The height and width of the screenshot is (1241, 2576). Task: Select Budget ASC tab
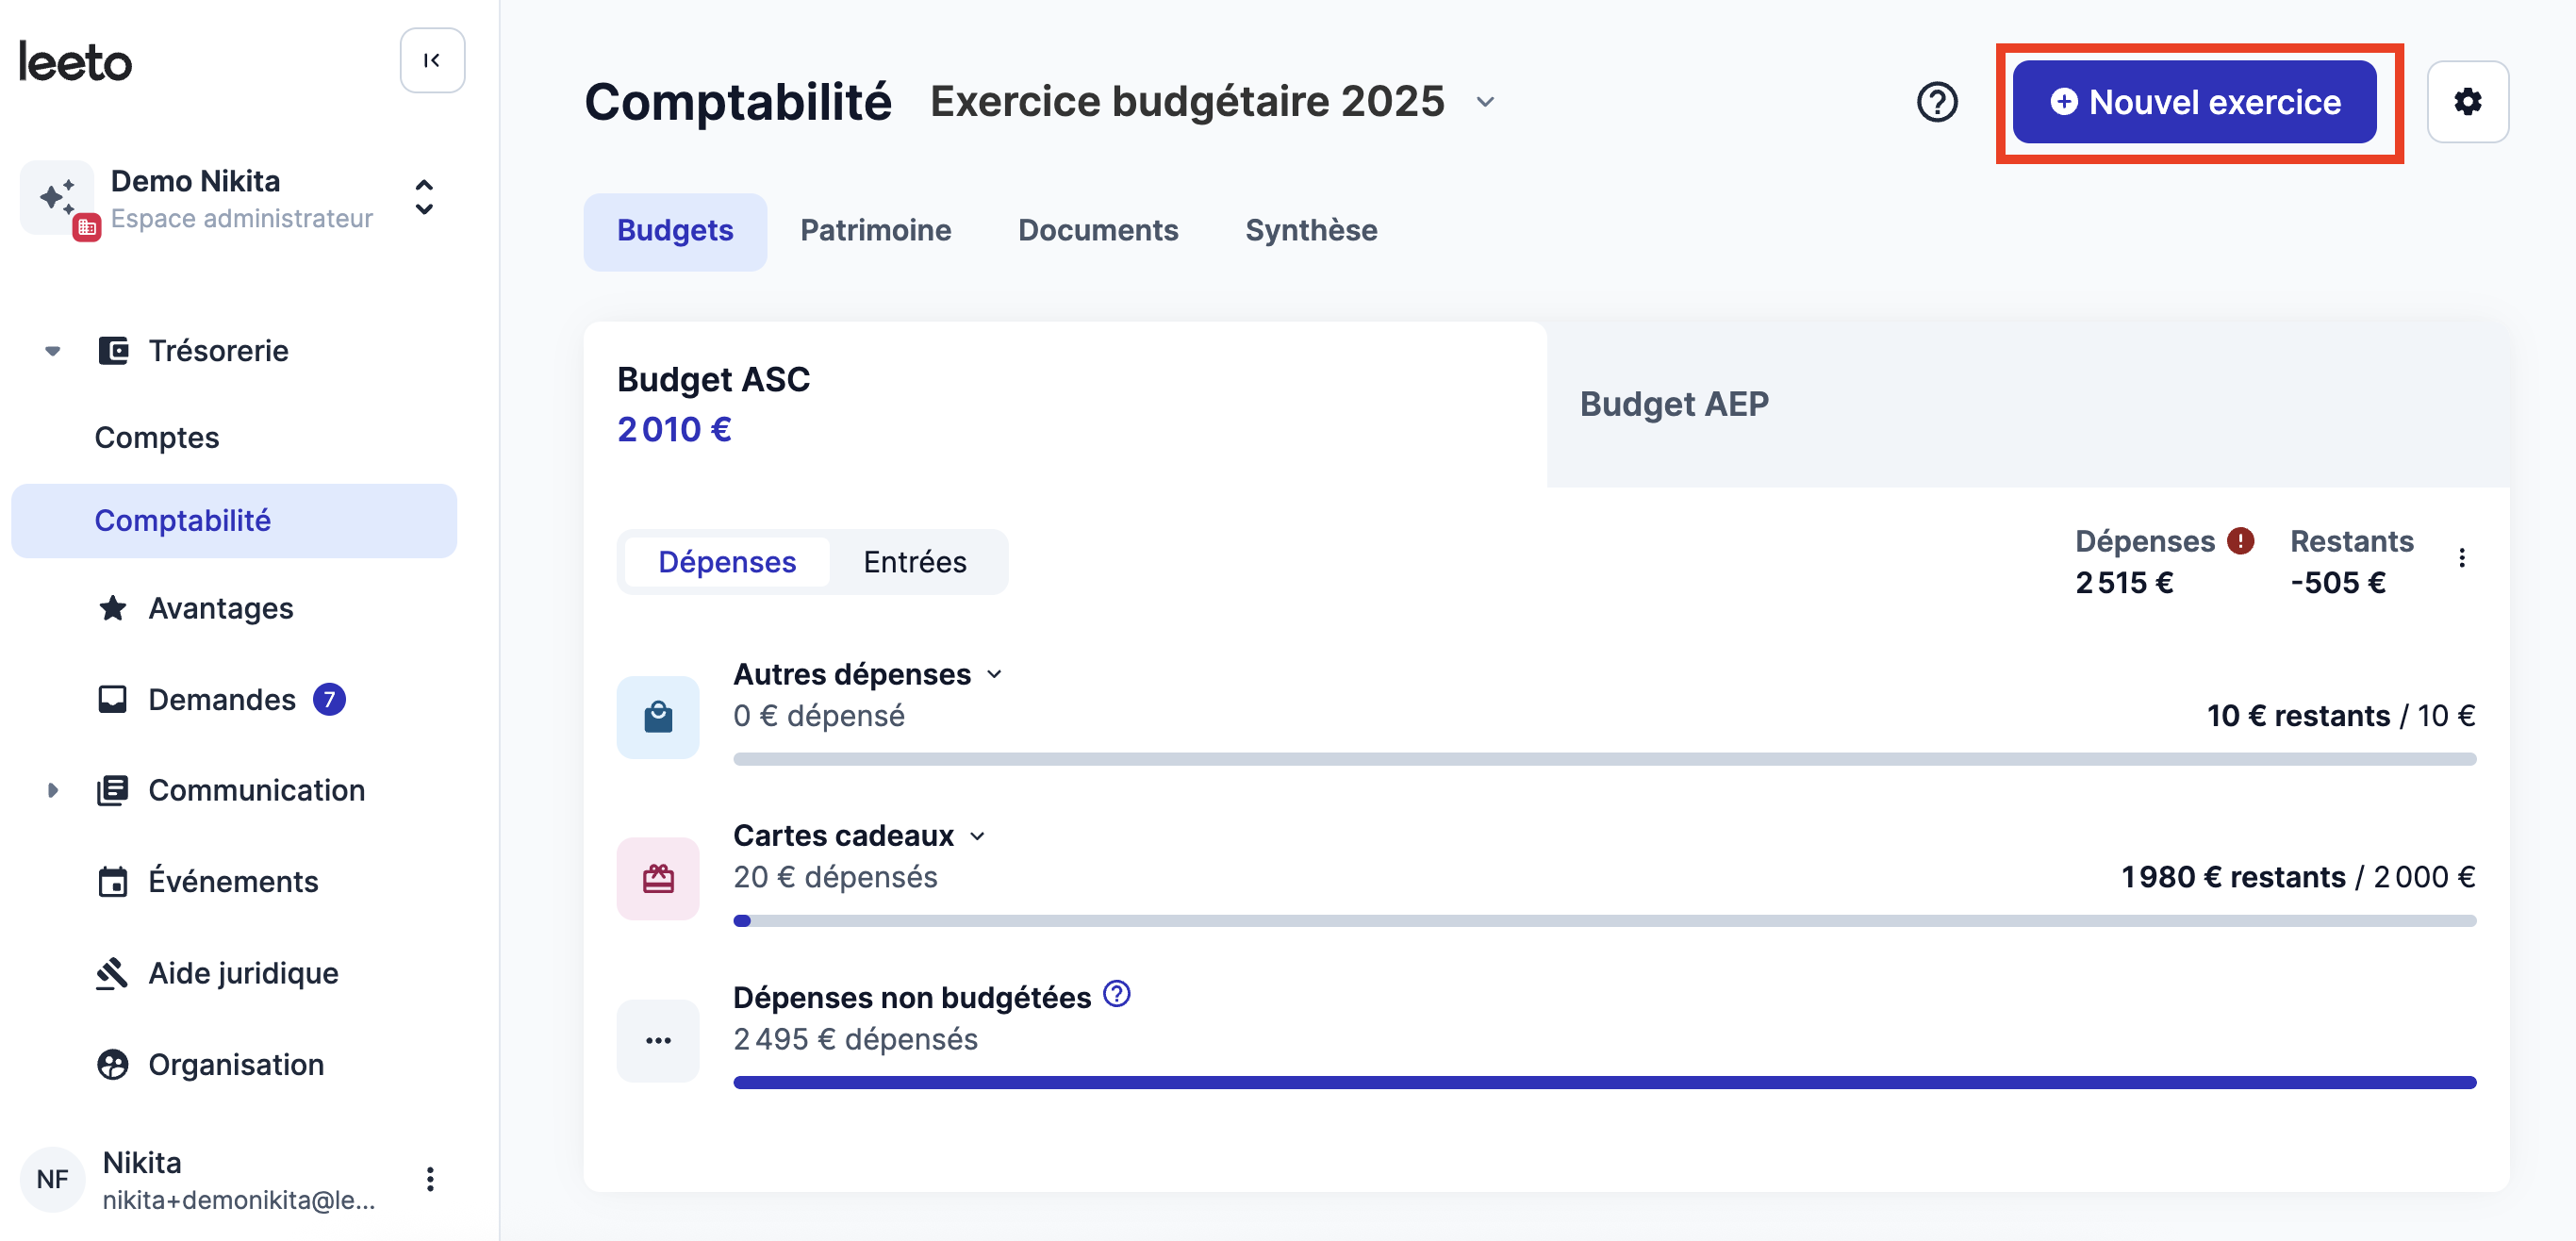tap(1065, 404)
